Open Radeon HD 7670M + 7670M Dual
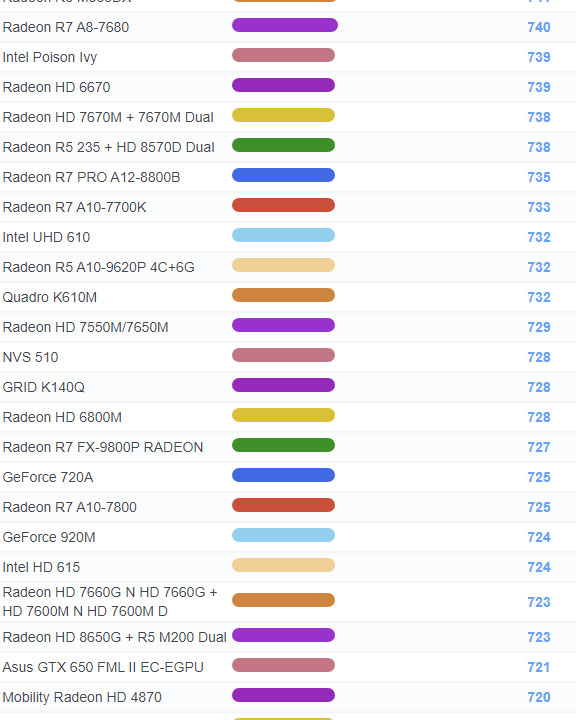576x720 pixels. click(108, 117)
